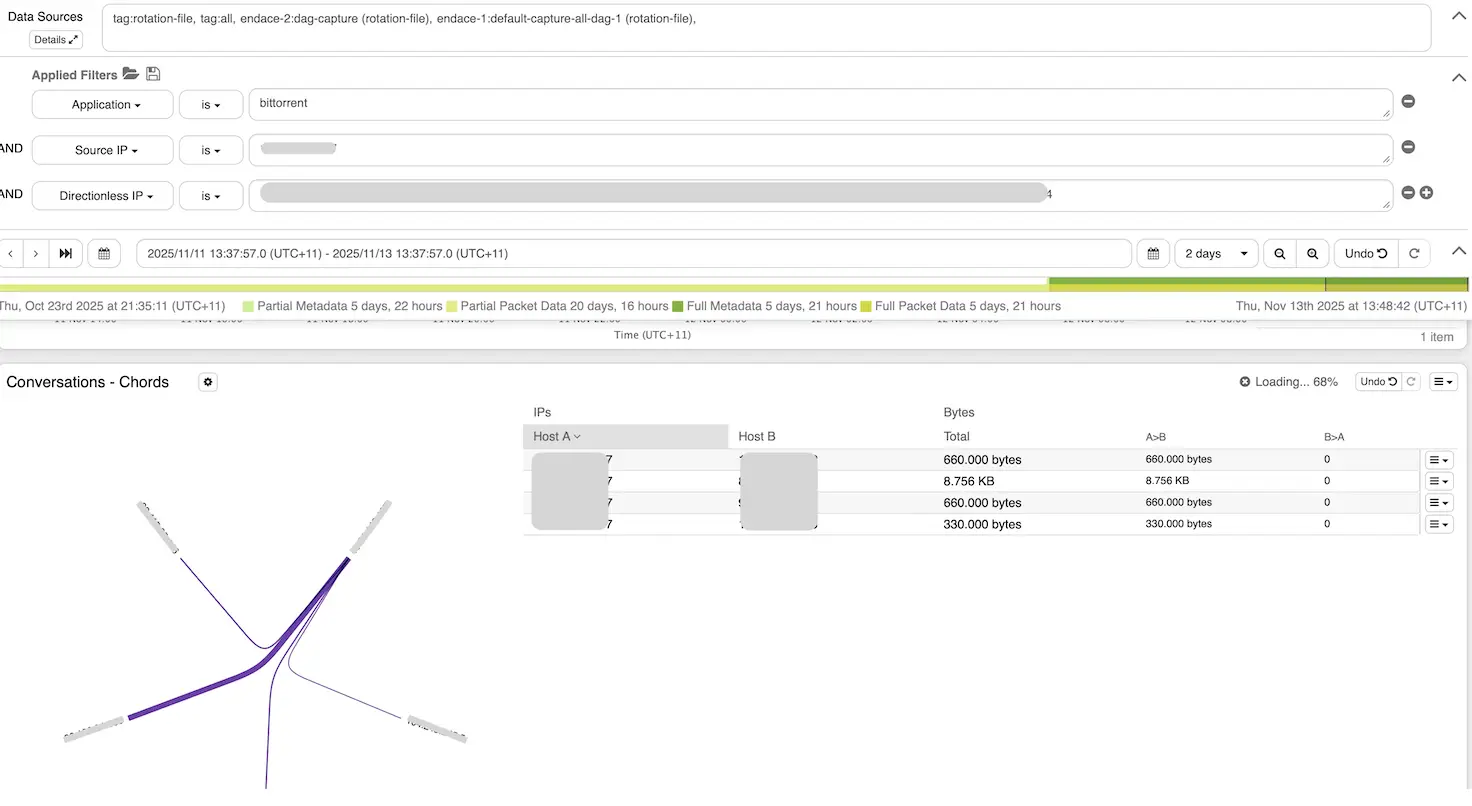The width and height of the screenshot is (1472, 806).
Task: Open saved filters folder icon
Action: tap(130, 74)
